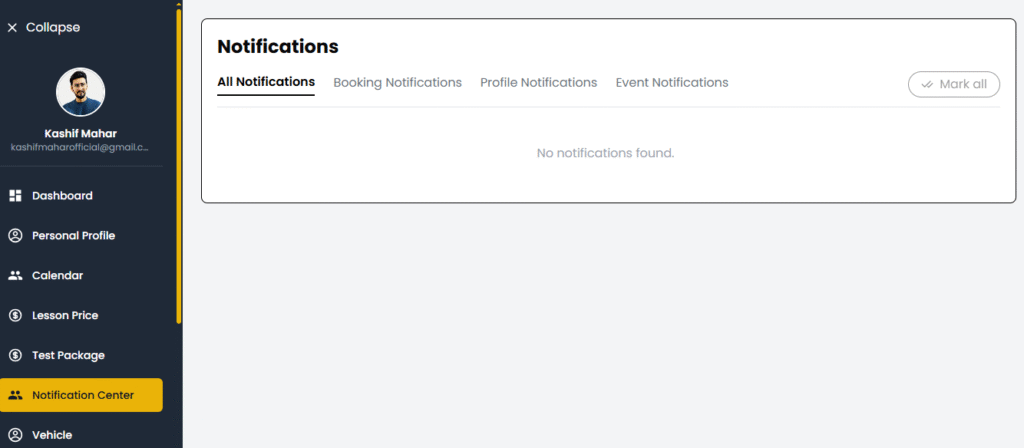Click the Dashboard grid icon
Viewport: 1024px width, 448px height.
click(x=15, y=195)
